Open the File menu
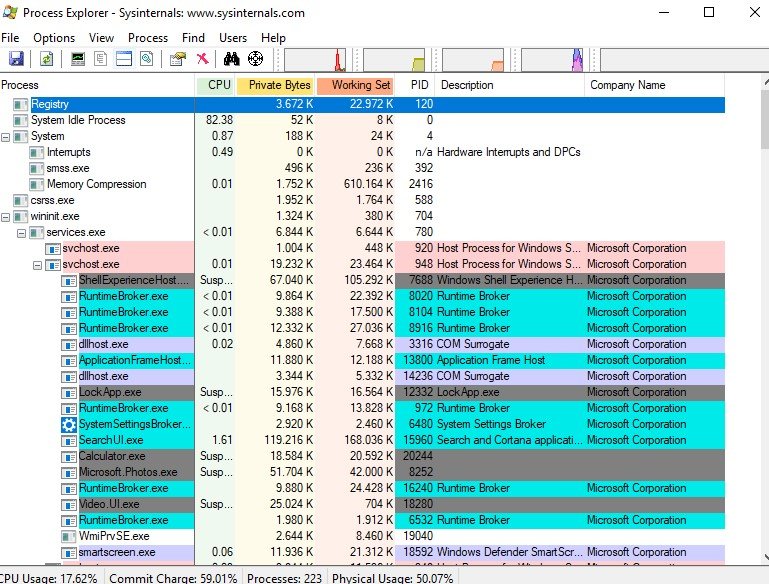 pos(10,38)
